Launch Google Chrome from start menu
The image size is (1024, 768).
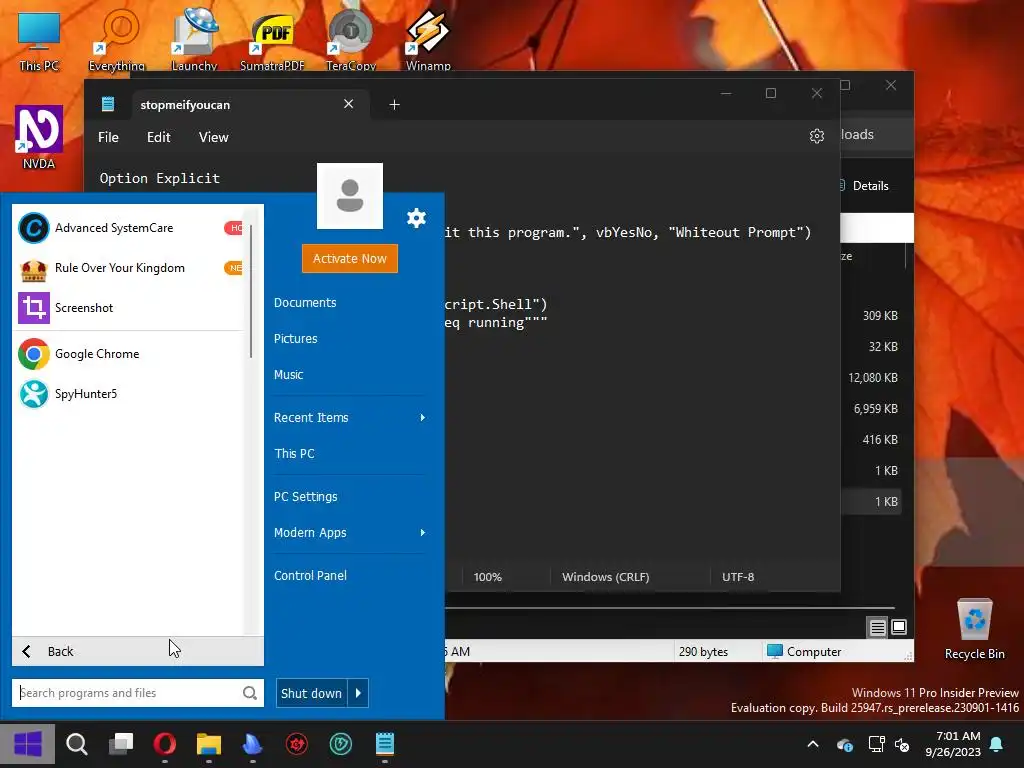[x=129, y=354]
